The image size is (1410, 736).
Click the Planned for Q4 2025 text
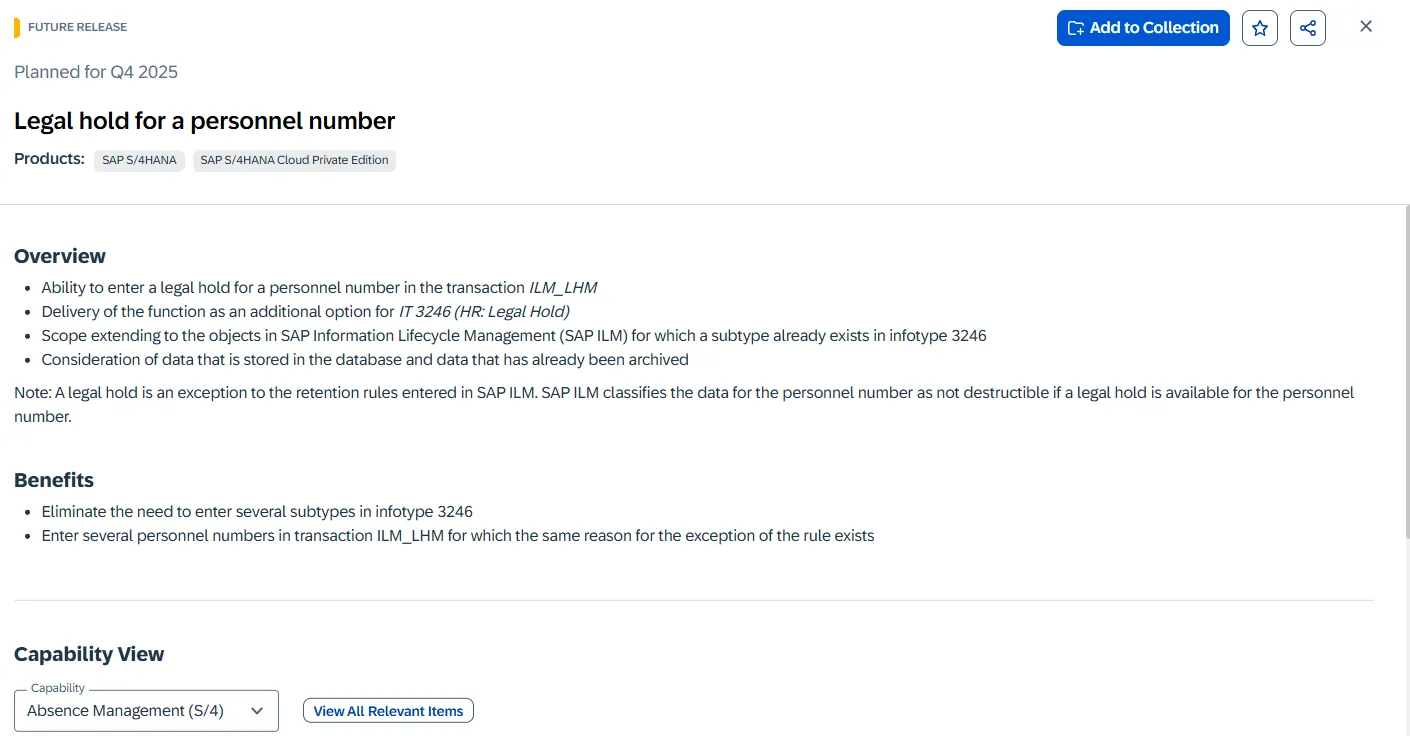tap(96, 72)
